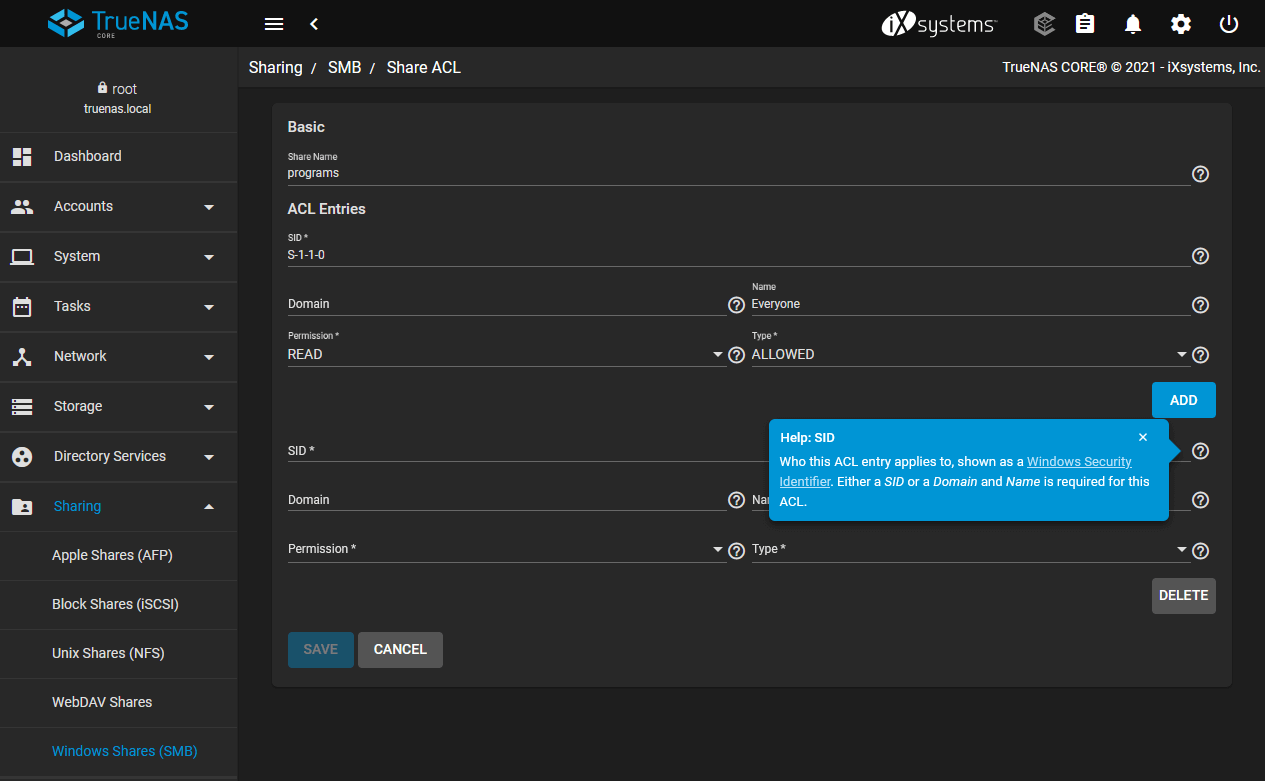Close the Help: SID tooltip
This screenshot has height=781, width=1265.
(x=1143, y=437)
